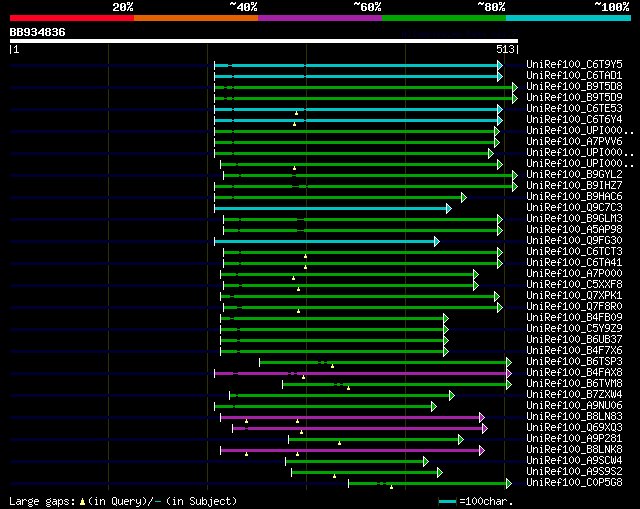Select the UniRef100_B9GYL2 label
Viewport: 640px width, 509px height.
[x=574, y=174]
